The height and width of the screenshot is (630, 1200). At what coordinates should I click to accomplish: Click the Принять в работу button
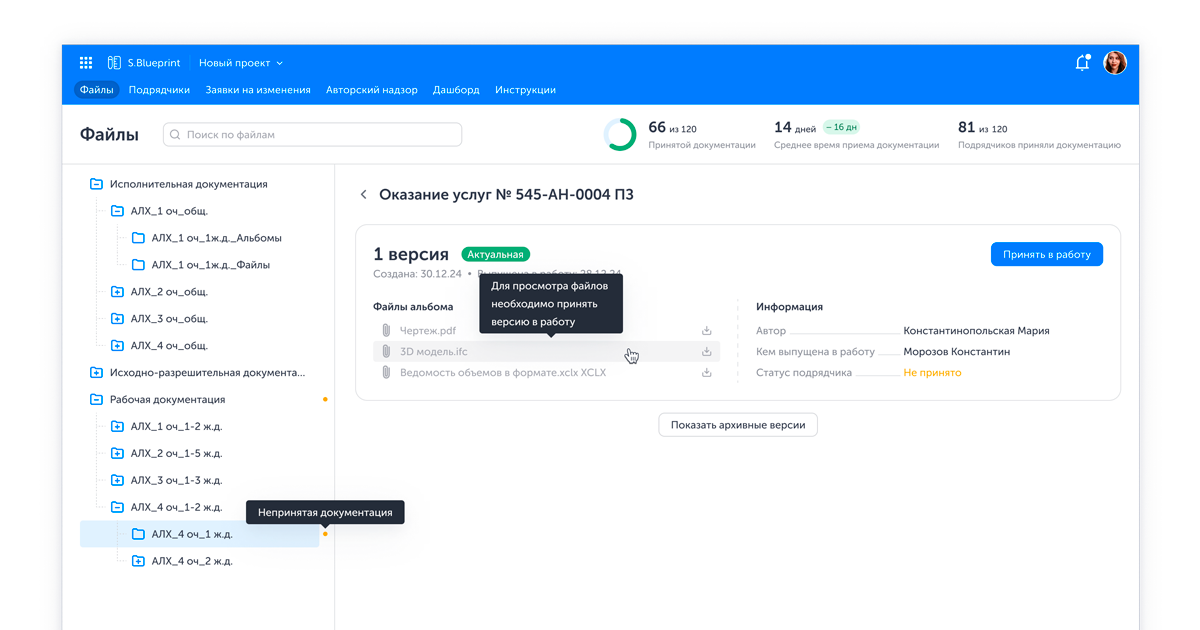tap(1046, 254)
